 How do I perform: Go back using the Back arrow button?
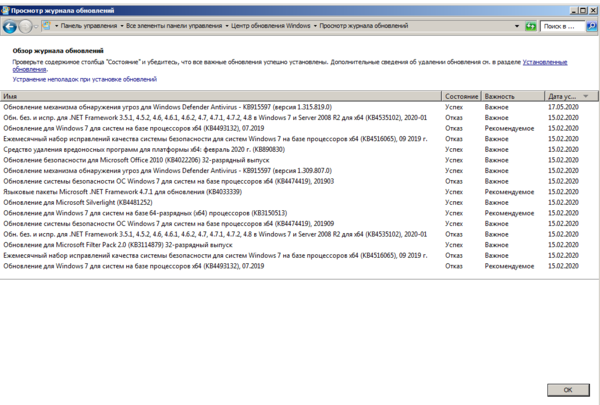point(10,26)
